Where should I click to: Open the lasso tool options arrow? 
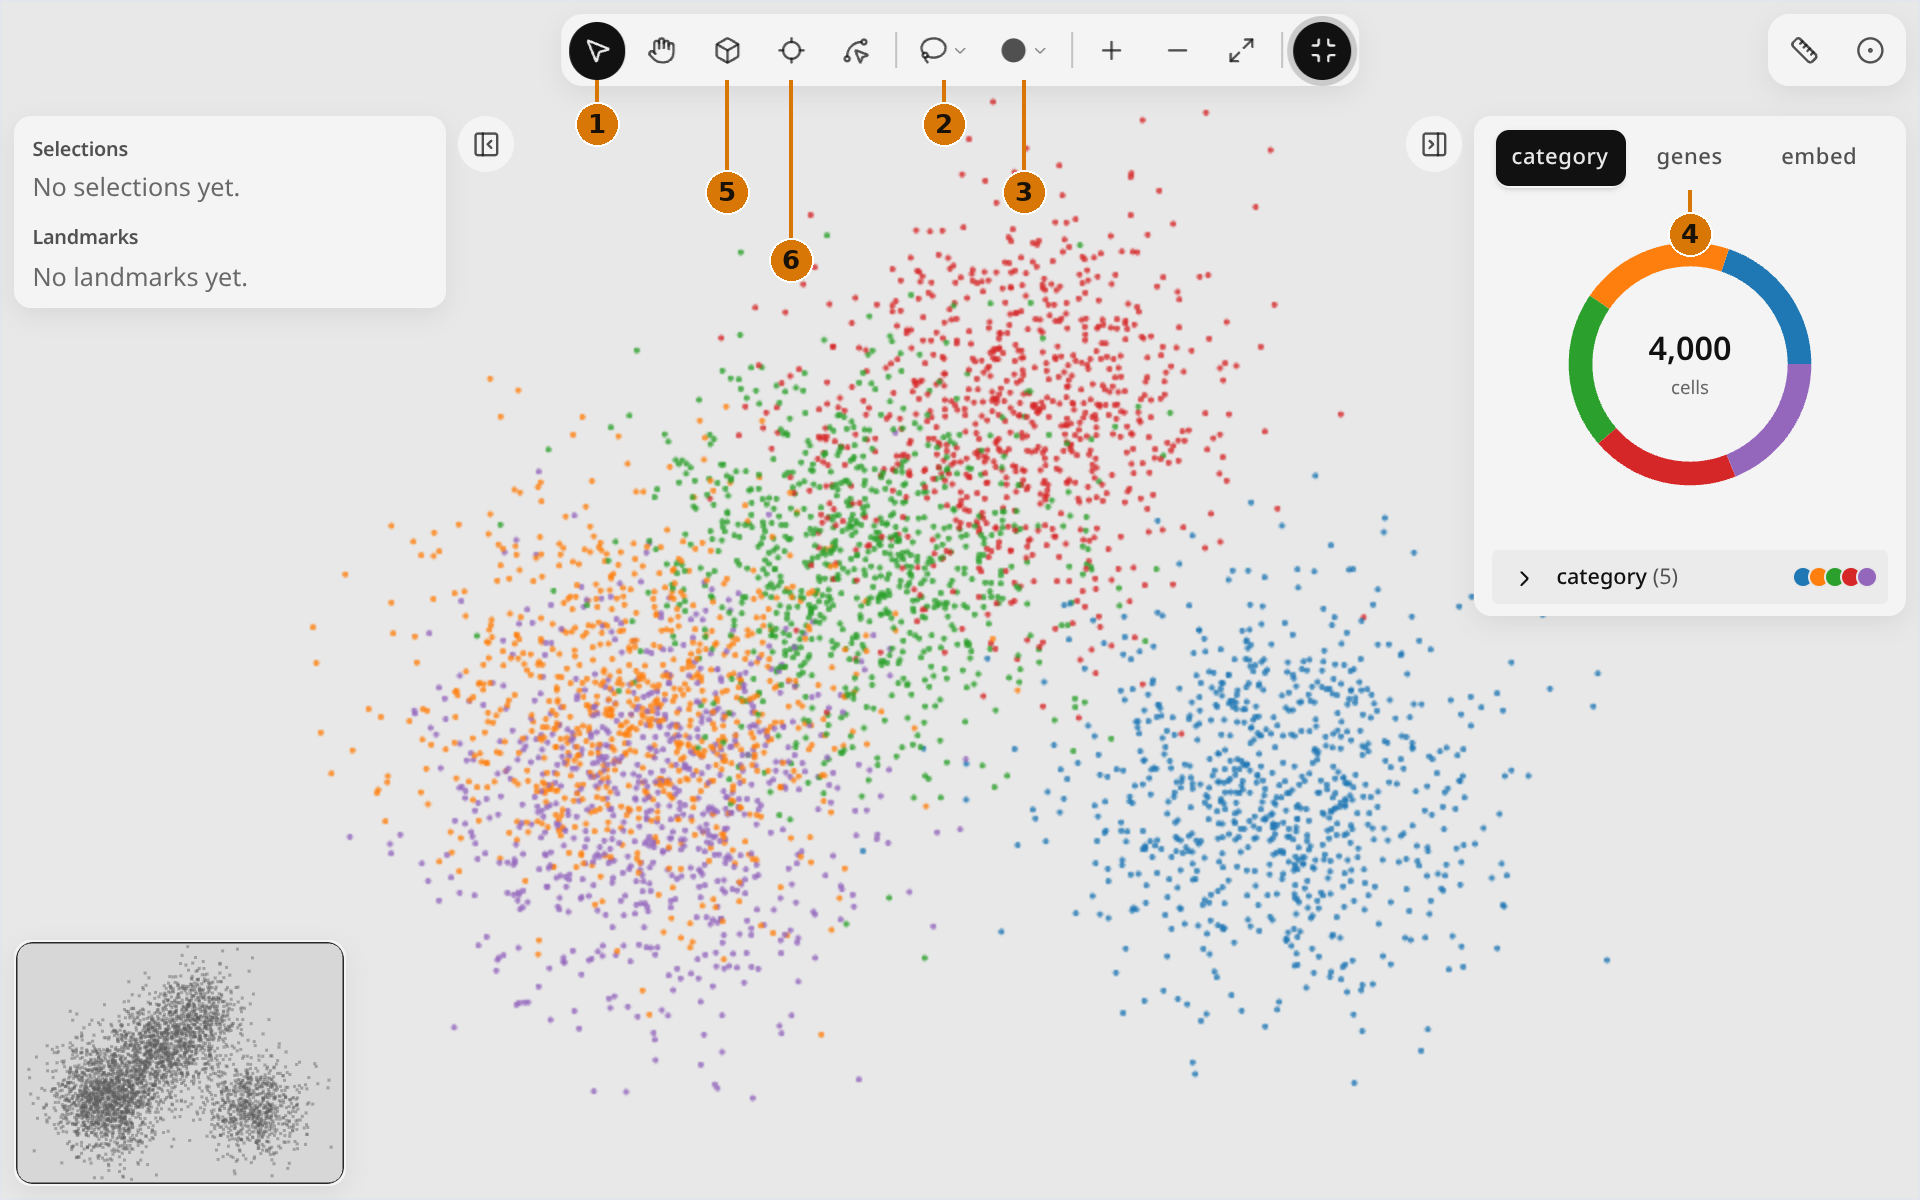[x=960, y=51]
